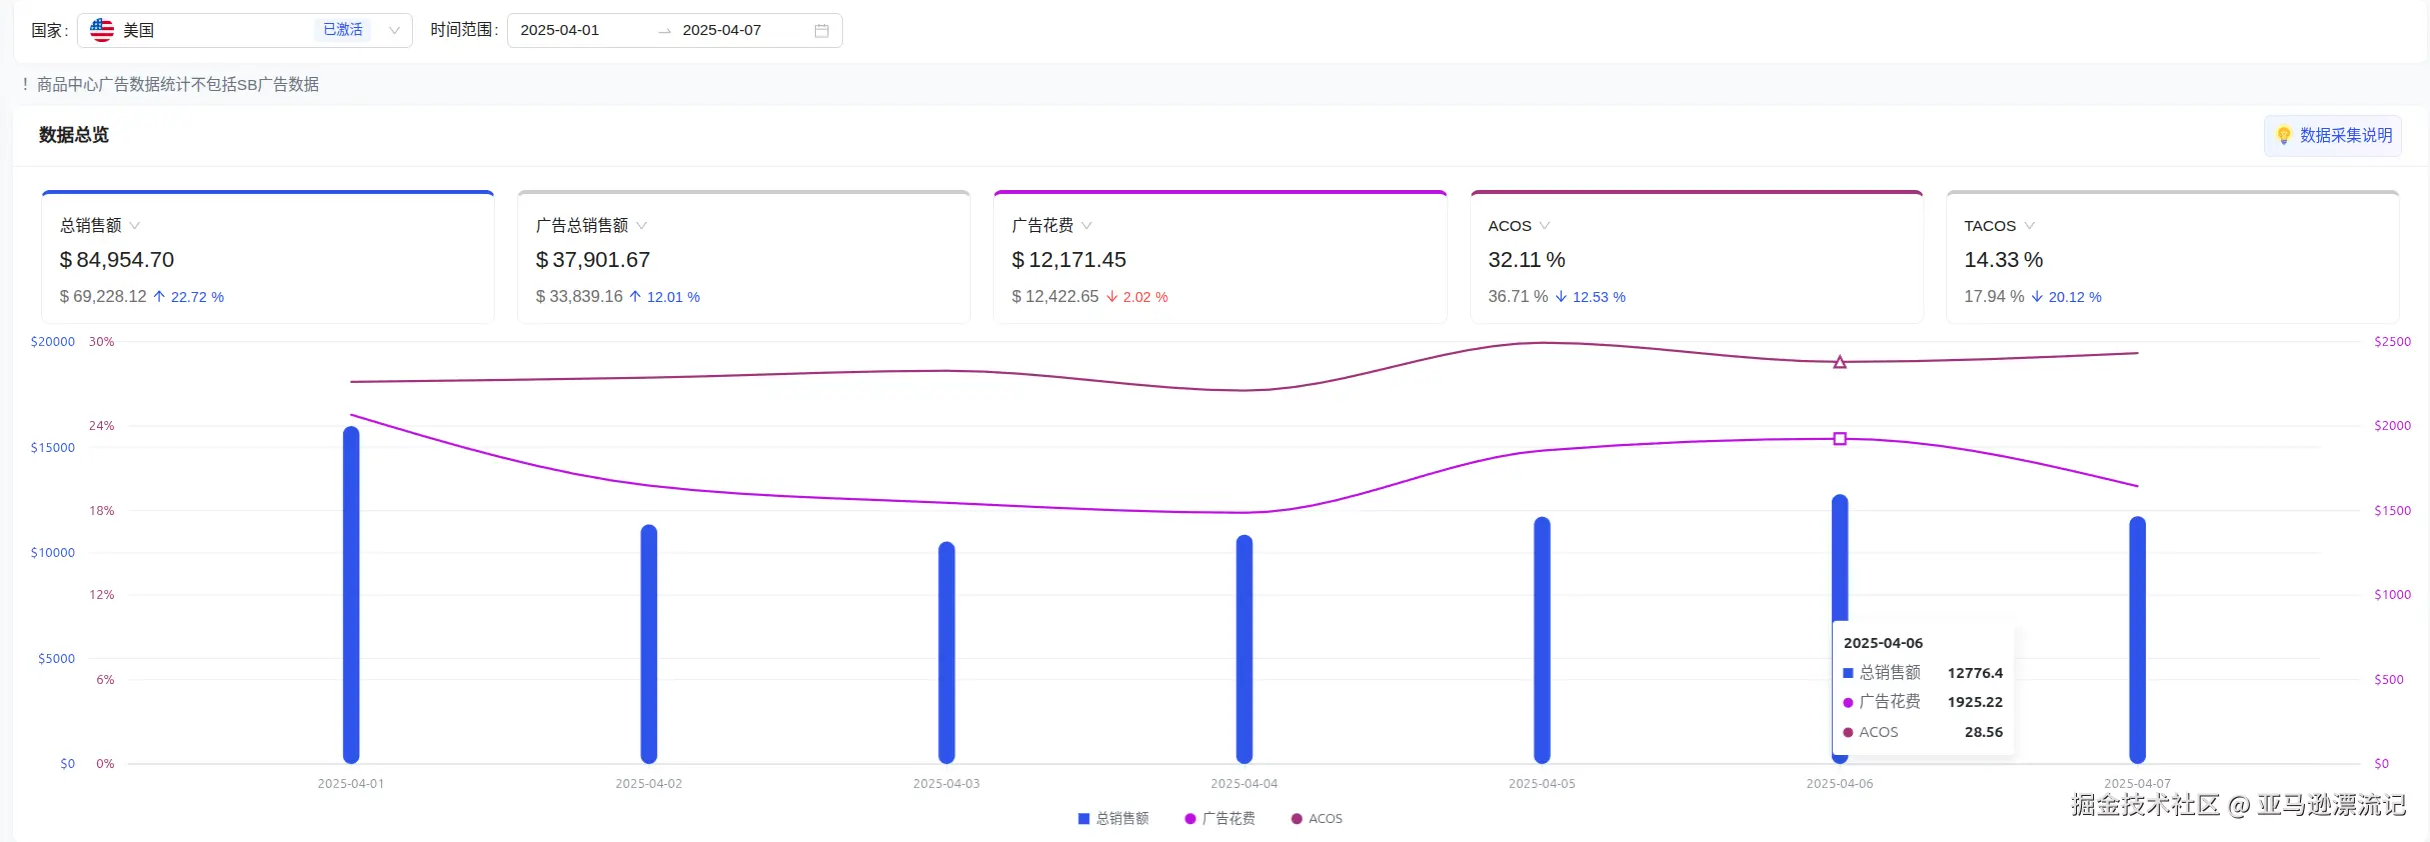This screenshot has height=842, width=2430.
Task: Click the arrow between the two dates
Action: coord(664,31)
